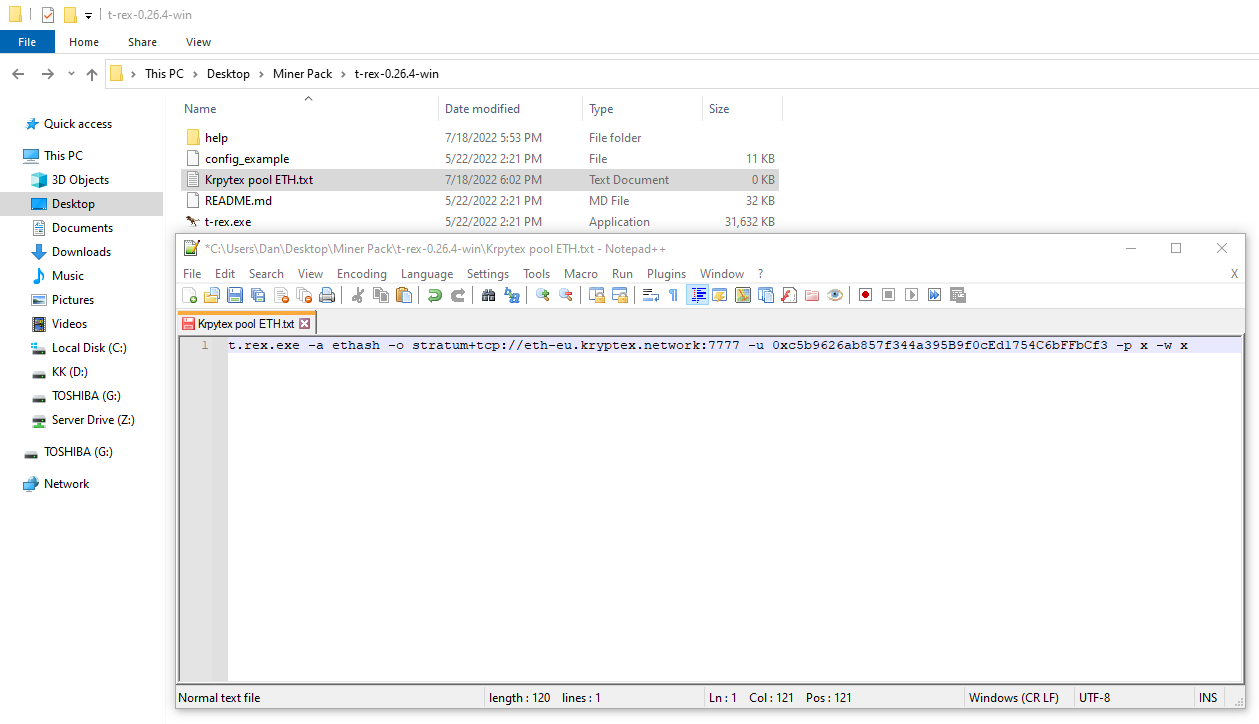Click Explorer's Back navigation arrow
Viewport: 1259px width, 724px height.
coord(18,74)
